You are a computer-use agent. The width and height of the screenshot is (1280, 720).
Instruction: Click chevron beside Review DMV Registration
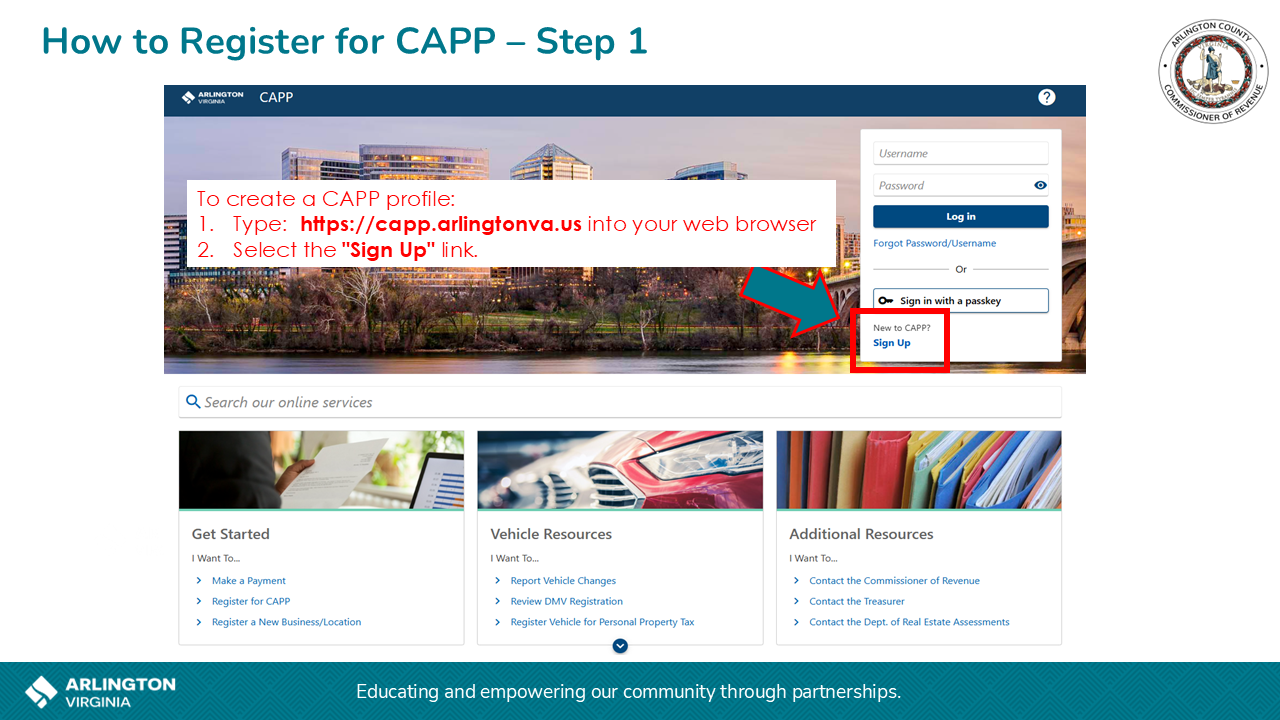click(x=498, y=601)
